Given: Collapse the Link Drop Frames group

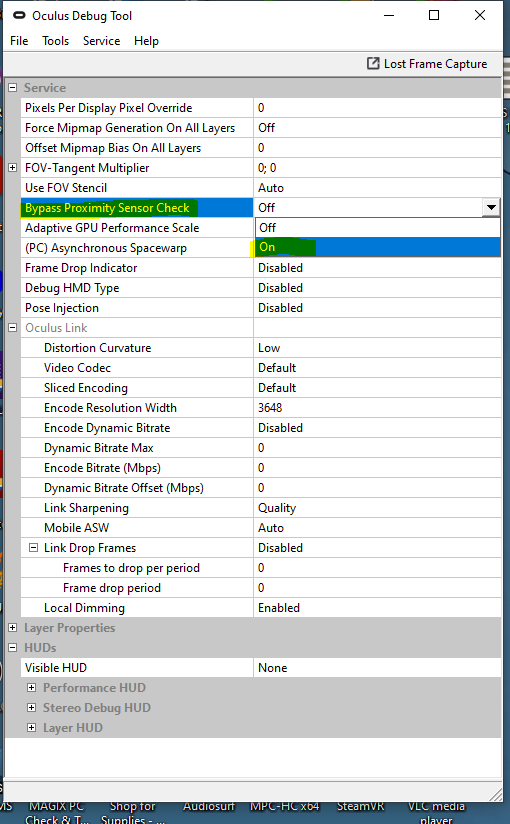Looking at the screenshot, I should (x=33, y=548).
